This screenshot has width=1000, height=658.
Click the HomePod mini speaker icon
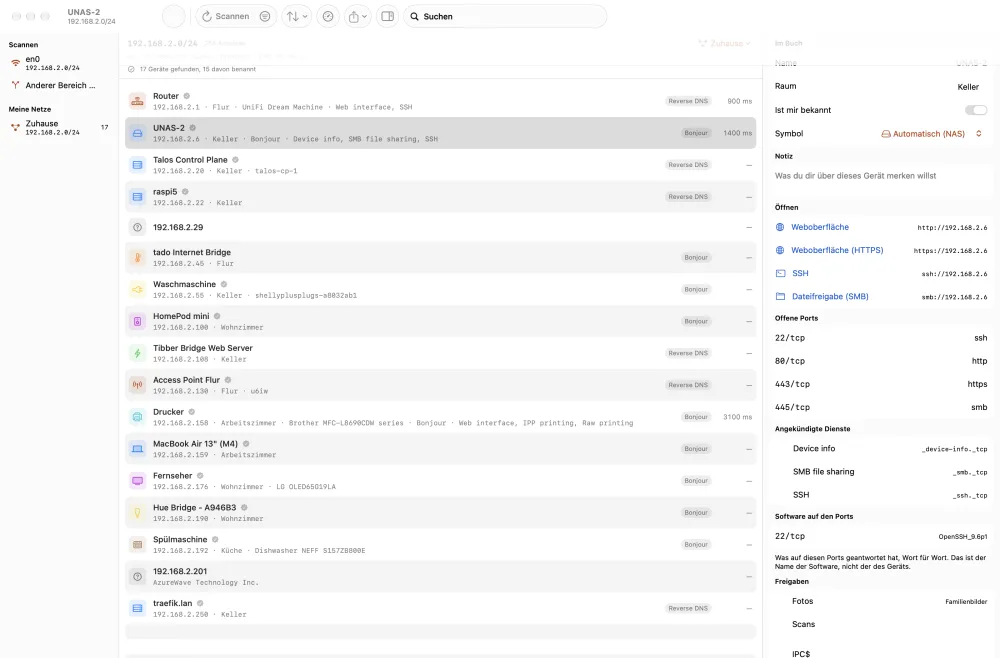point(137,321)
